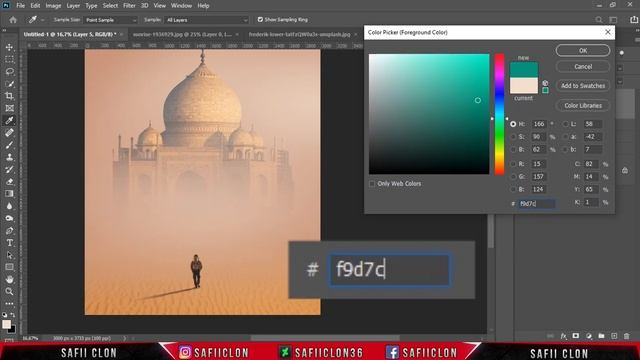
Task: Select the Hand tool
Action: [x=9, y=280]
